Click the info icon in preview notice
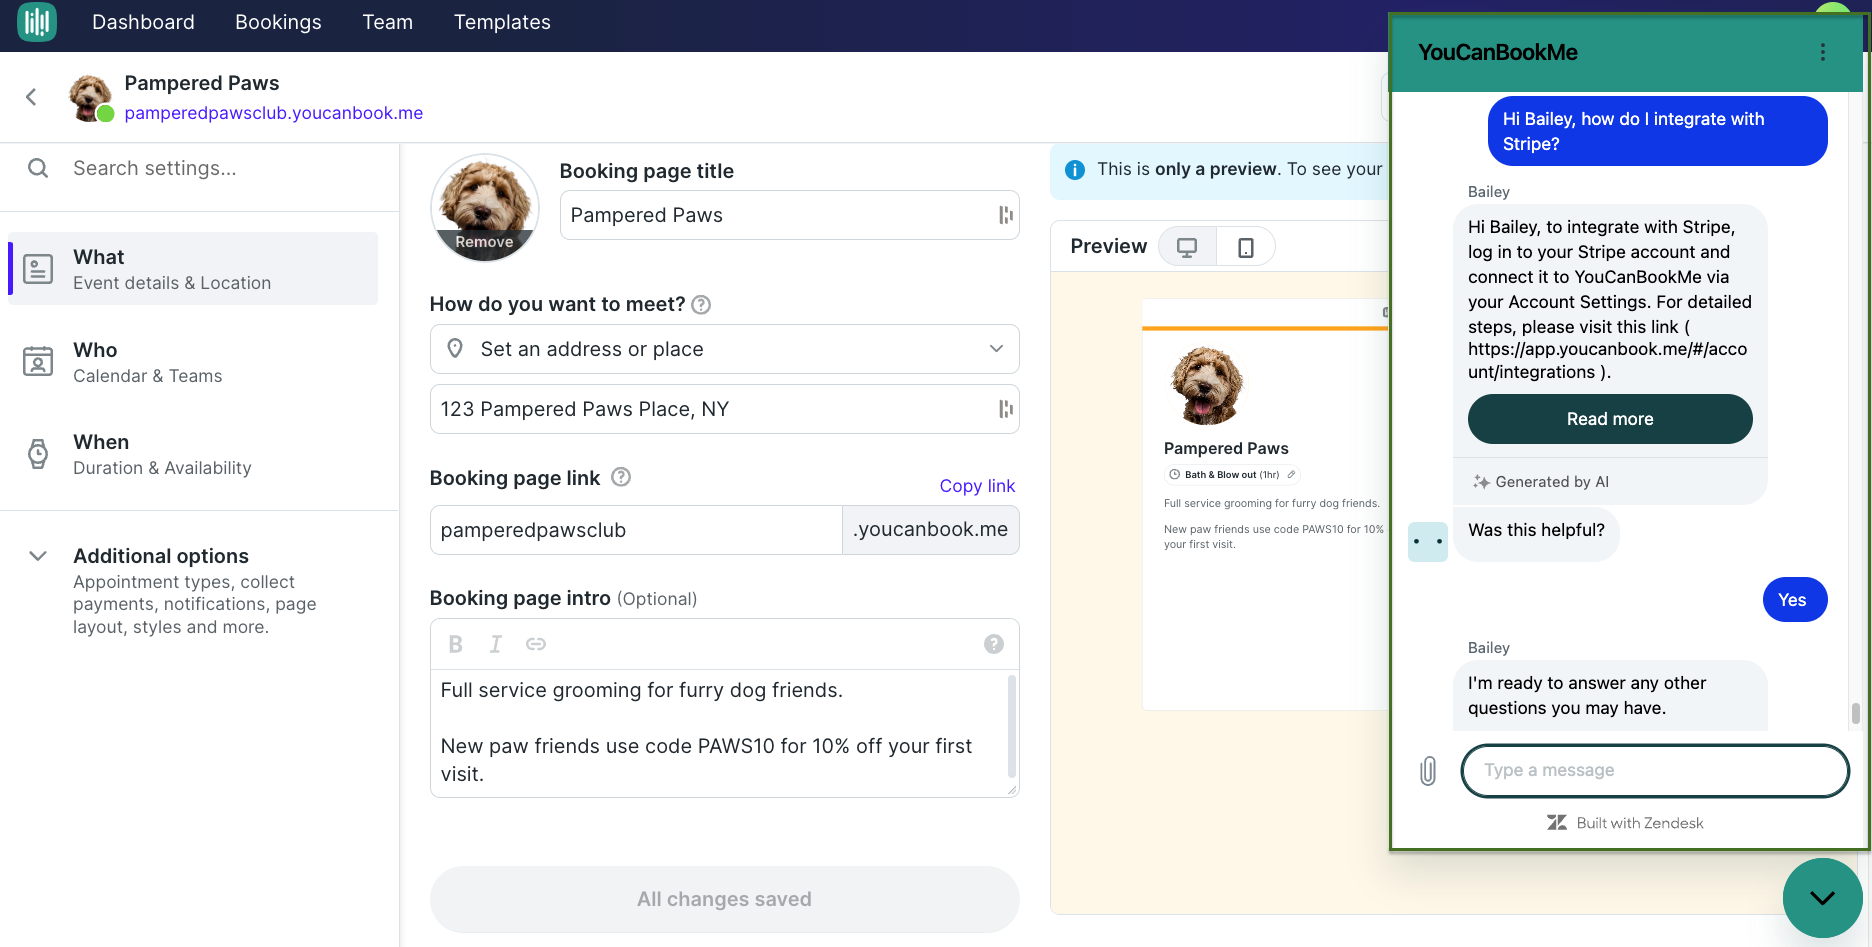 (1075, 170)
